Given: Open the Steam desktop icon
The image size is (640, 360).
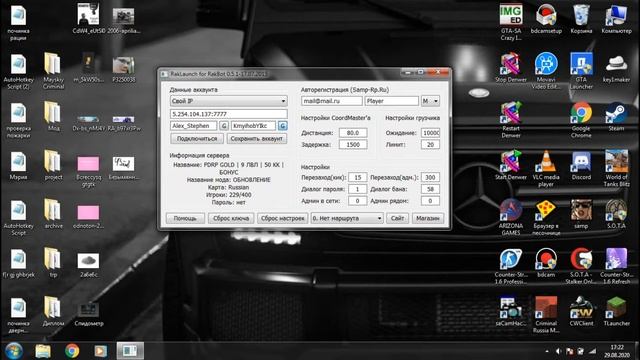Looking at the screenshot, I should [x=616, y=116].
